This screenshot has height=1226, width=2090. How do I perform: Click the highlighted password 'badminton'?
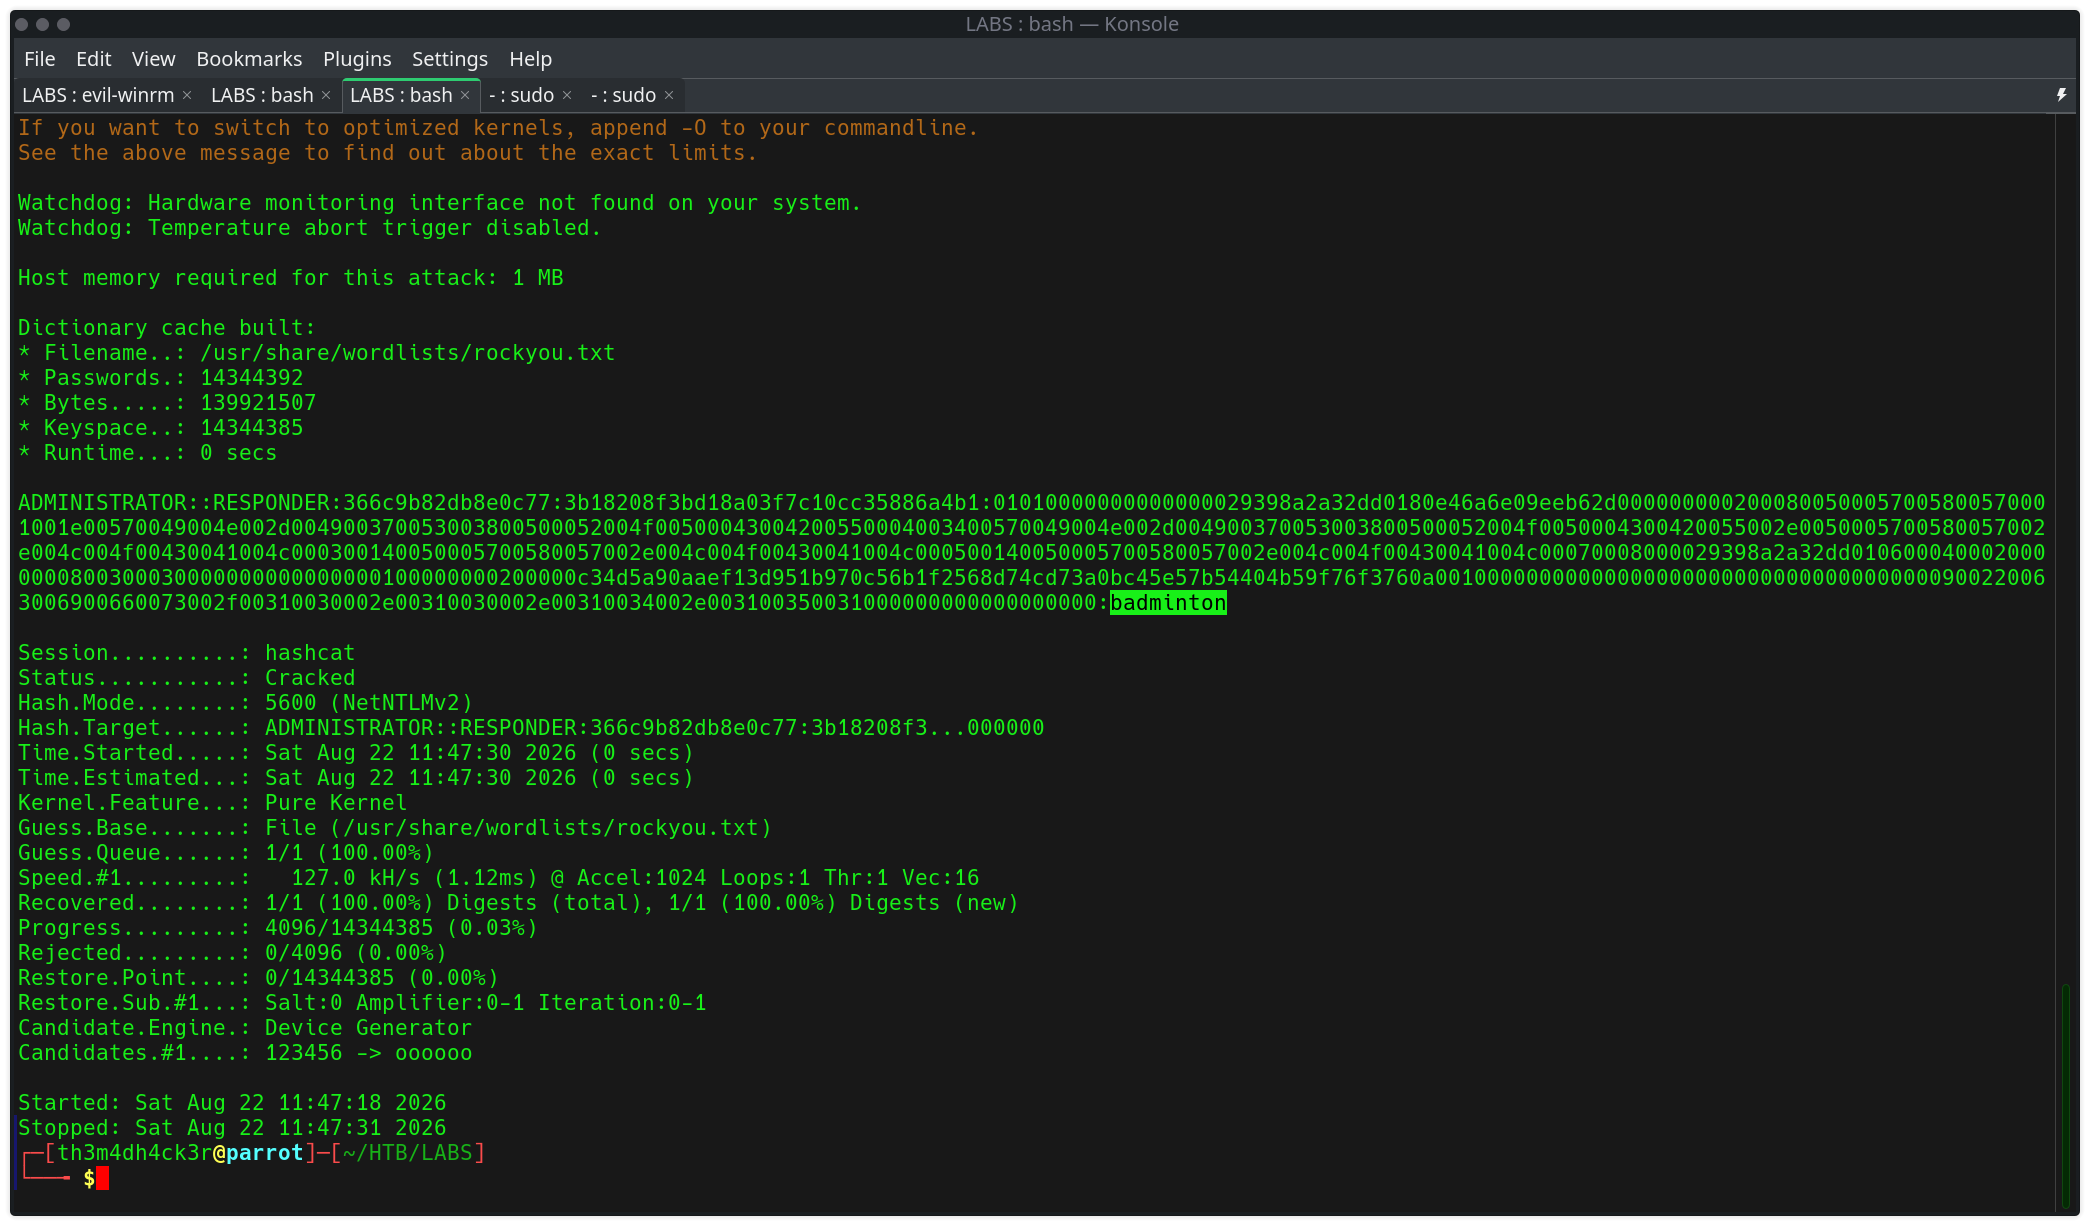[x=1168, y=603]
